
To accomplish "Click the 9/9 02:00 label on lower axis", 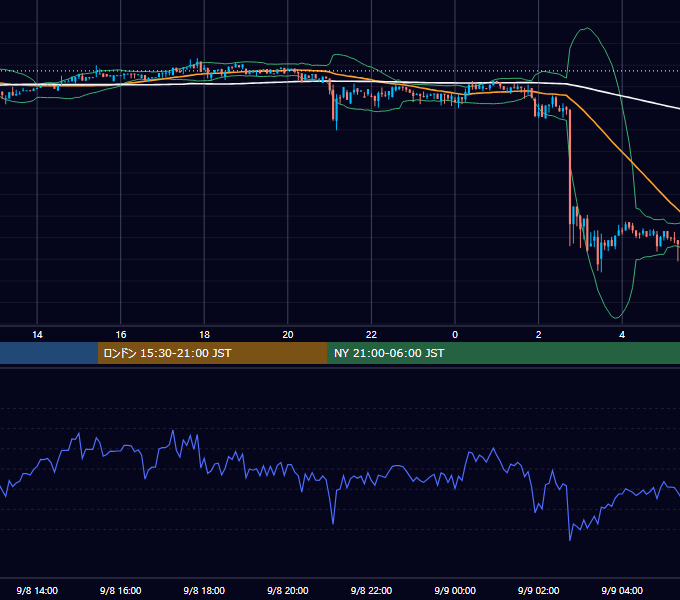I will [539, 590].
